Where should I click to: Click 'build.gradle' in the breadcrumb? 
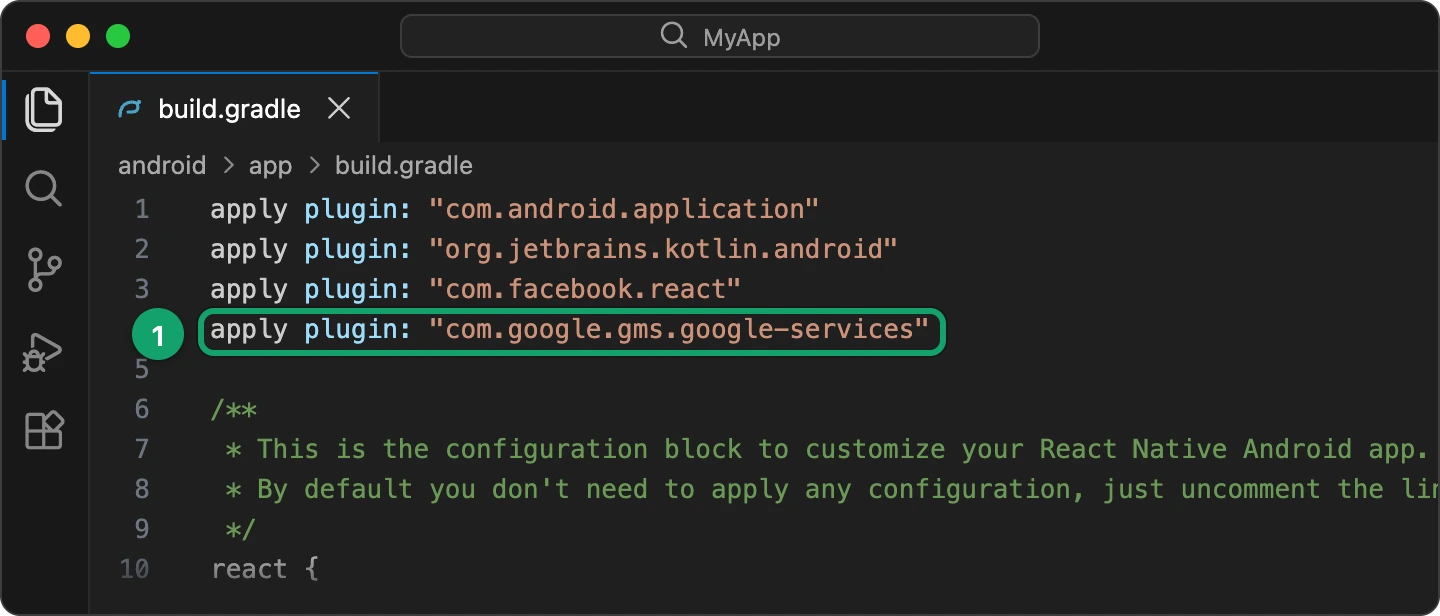(404, 165)
